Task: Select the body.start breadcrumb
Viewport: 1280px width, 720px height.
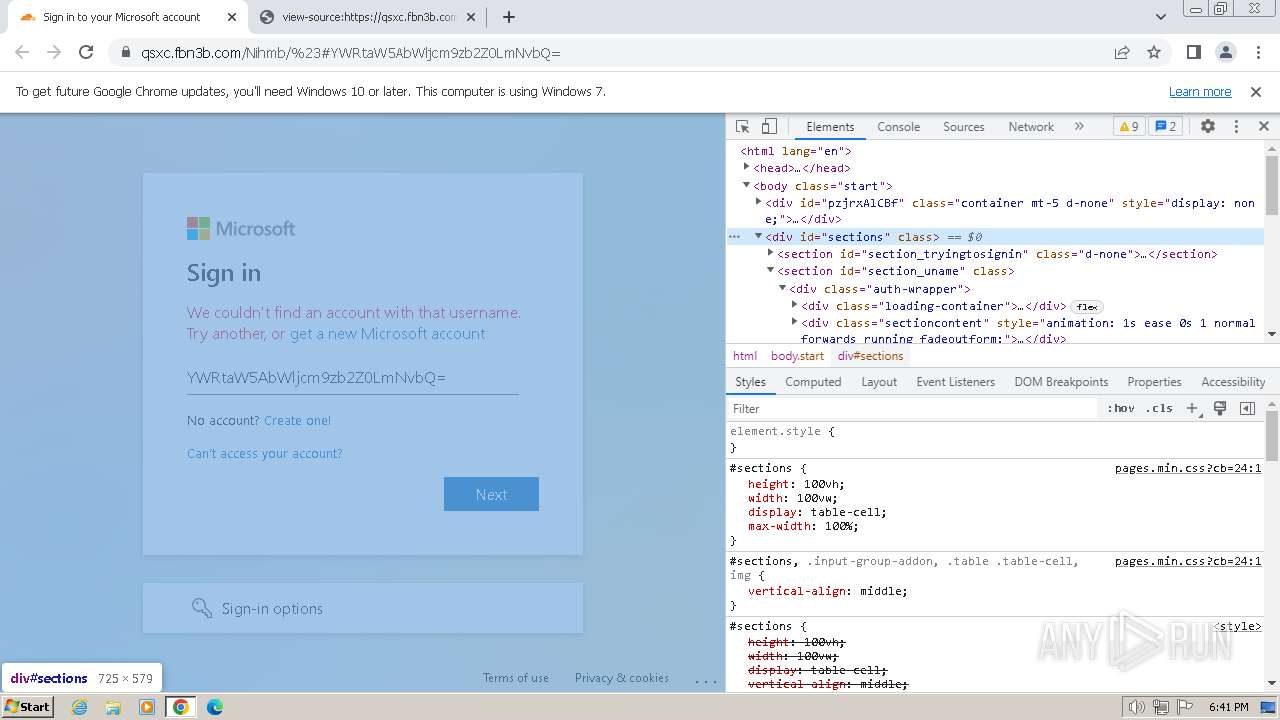Action: pos(797,356)
